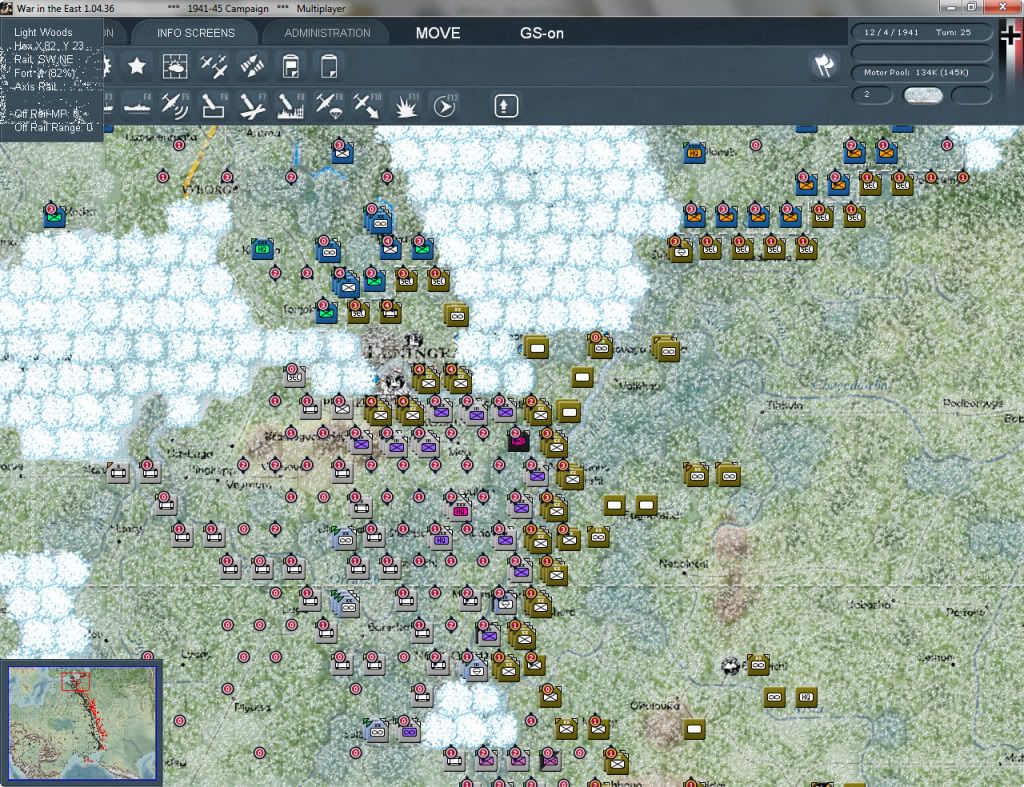Select the F5 air reconnaissance icon
1024x787 pixels.
pos(175,106)
